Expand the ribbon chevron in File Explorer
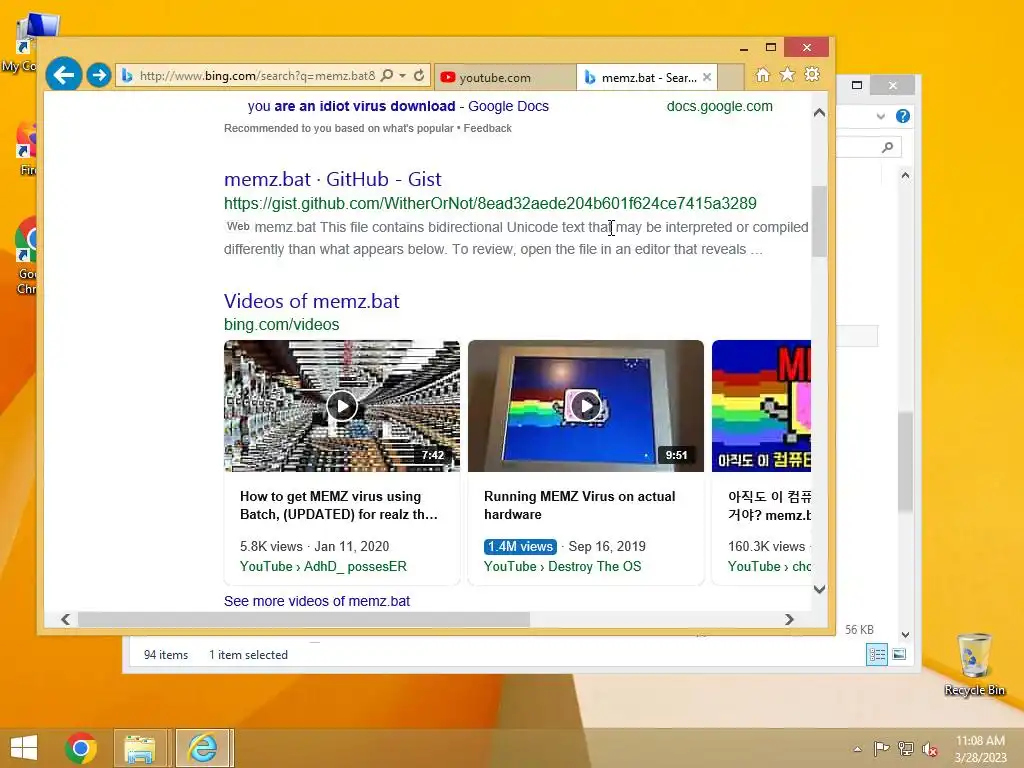 881,116
